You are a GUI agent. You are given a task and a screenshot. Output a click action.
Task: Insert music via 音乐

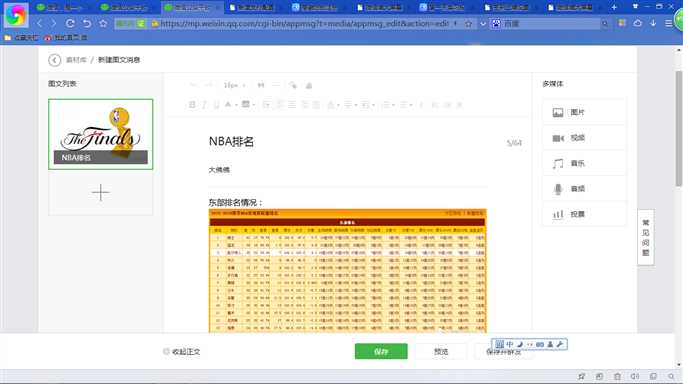coord(584,163)
